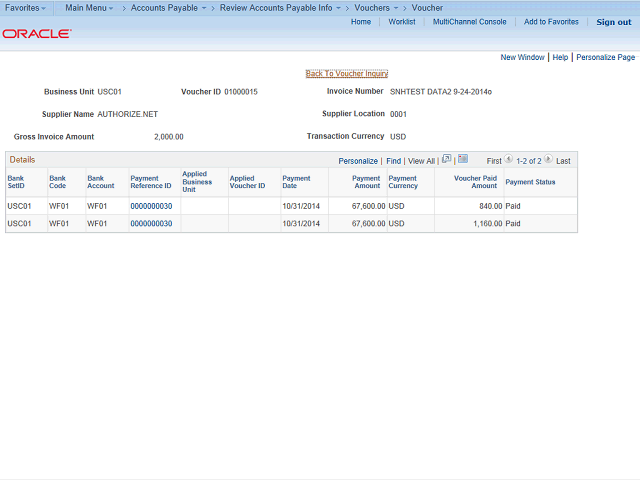Open Personalize Page link

coord(605,58)
